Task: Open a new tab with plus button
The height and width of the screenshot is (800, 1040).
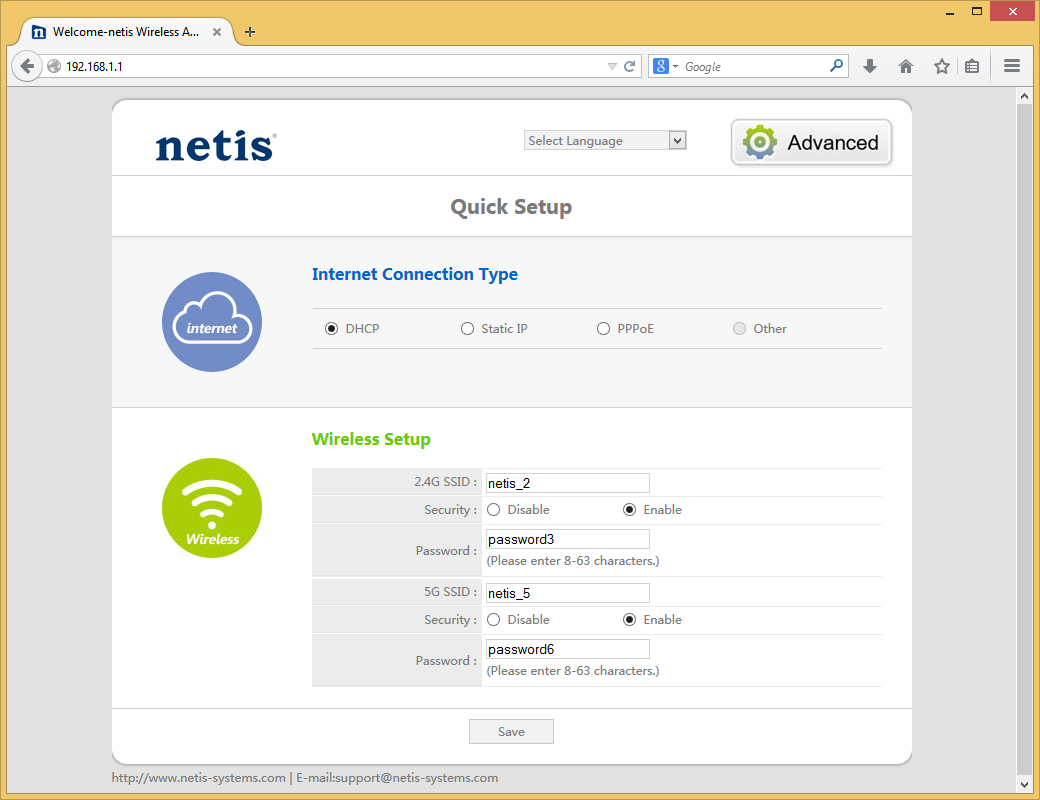Action: pos(250,32)
